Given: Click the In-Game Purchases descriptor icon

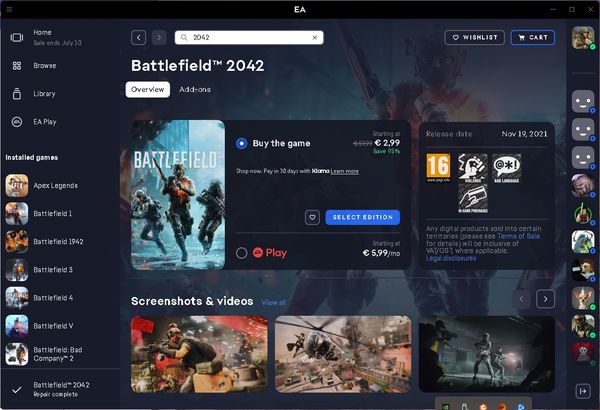Looking at the screenshot, I should pos(473,198).
